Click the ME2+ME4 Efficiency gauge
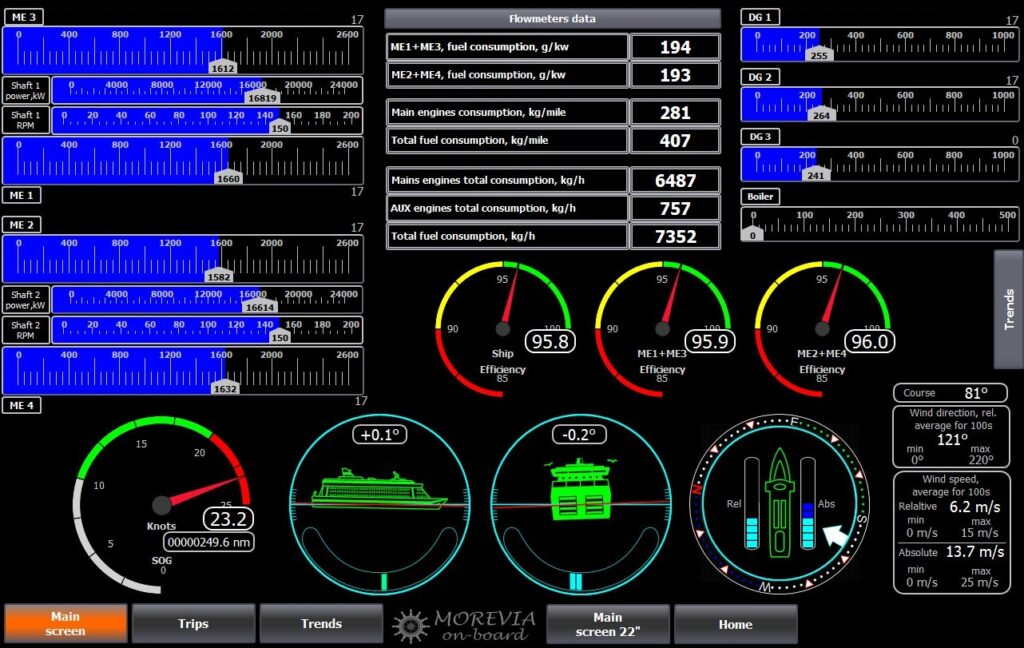1024x648 pixels. click(x=822, y=328)
